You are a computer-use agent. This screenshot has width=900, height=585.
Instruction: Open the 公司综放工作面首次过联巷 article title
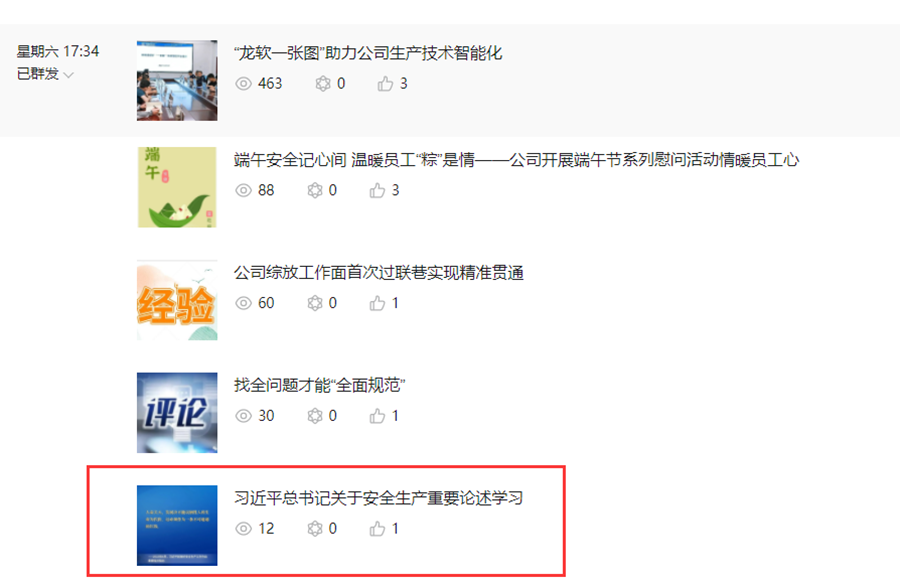(x=378, y=273)
